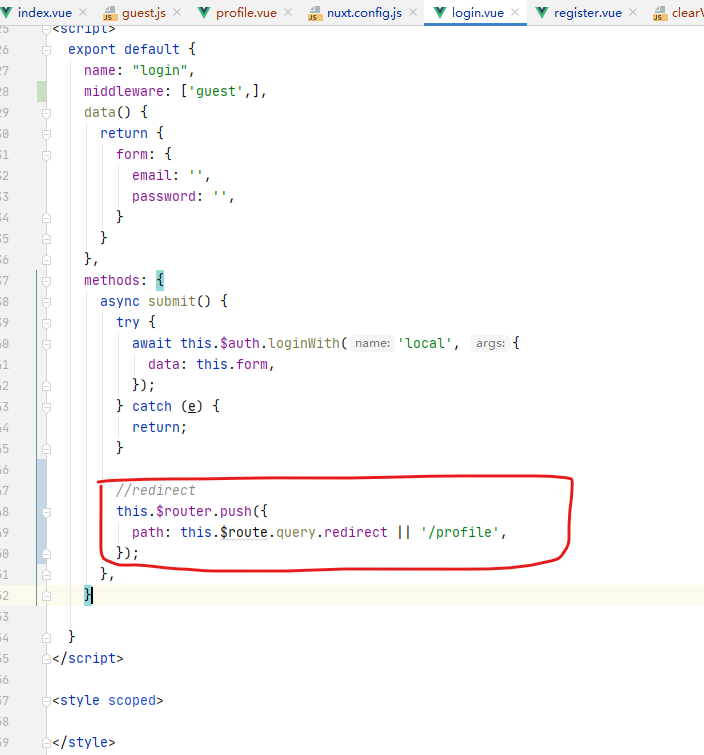This screenshot has height=755, width=704.
Task: Switch to the index.vue tab
Action: [x=44, y=13]
